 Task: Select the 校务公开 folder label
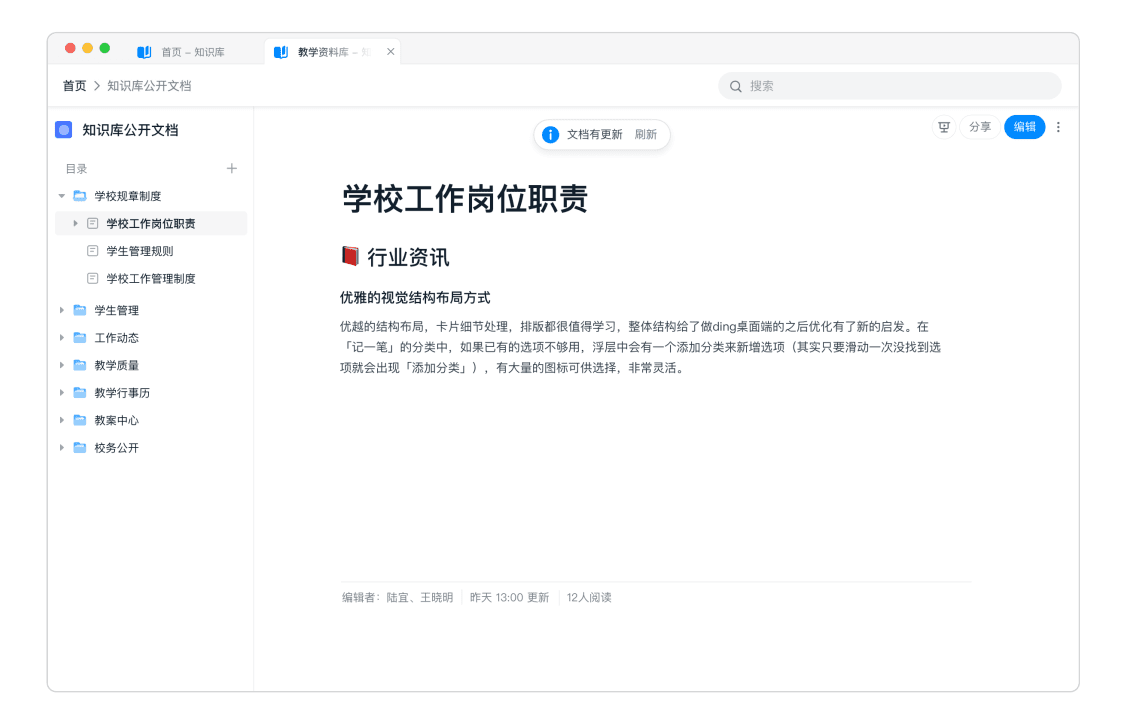tap(116, 448)
